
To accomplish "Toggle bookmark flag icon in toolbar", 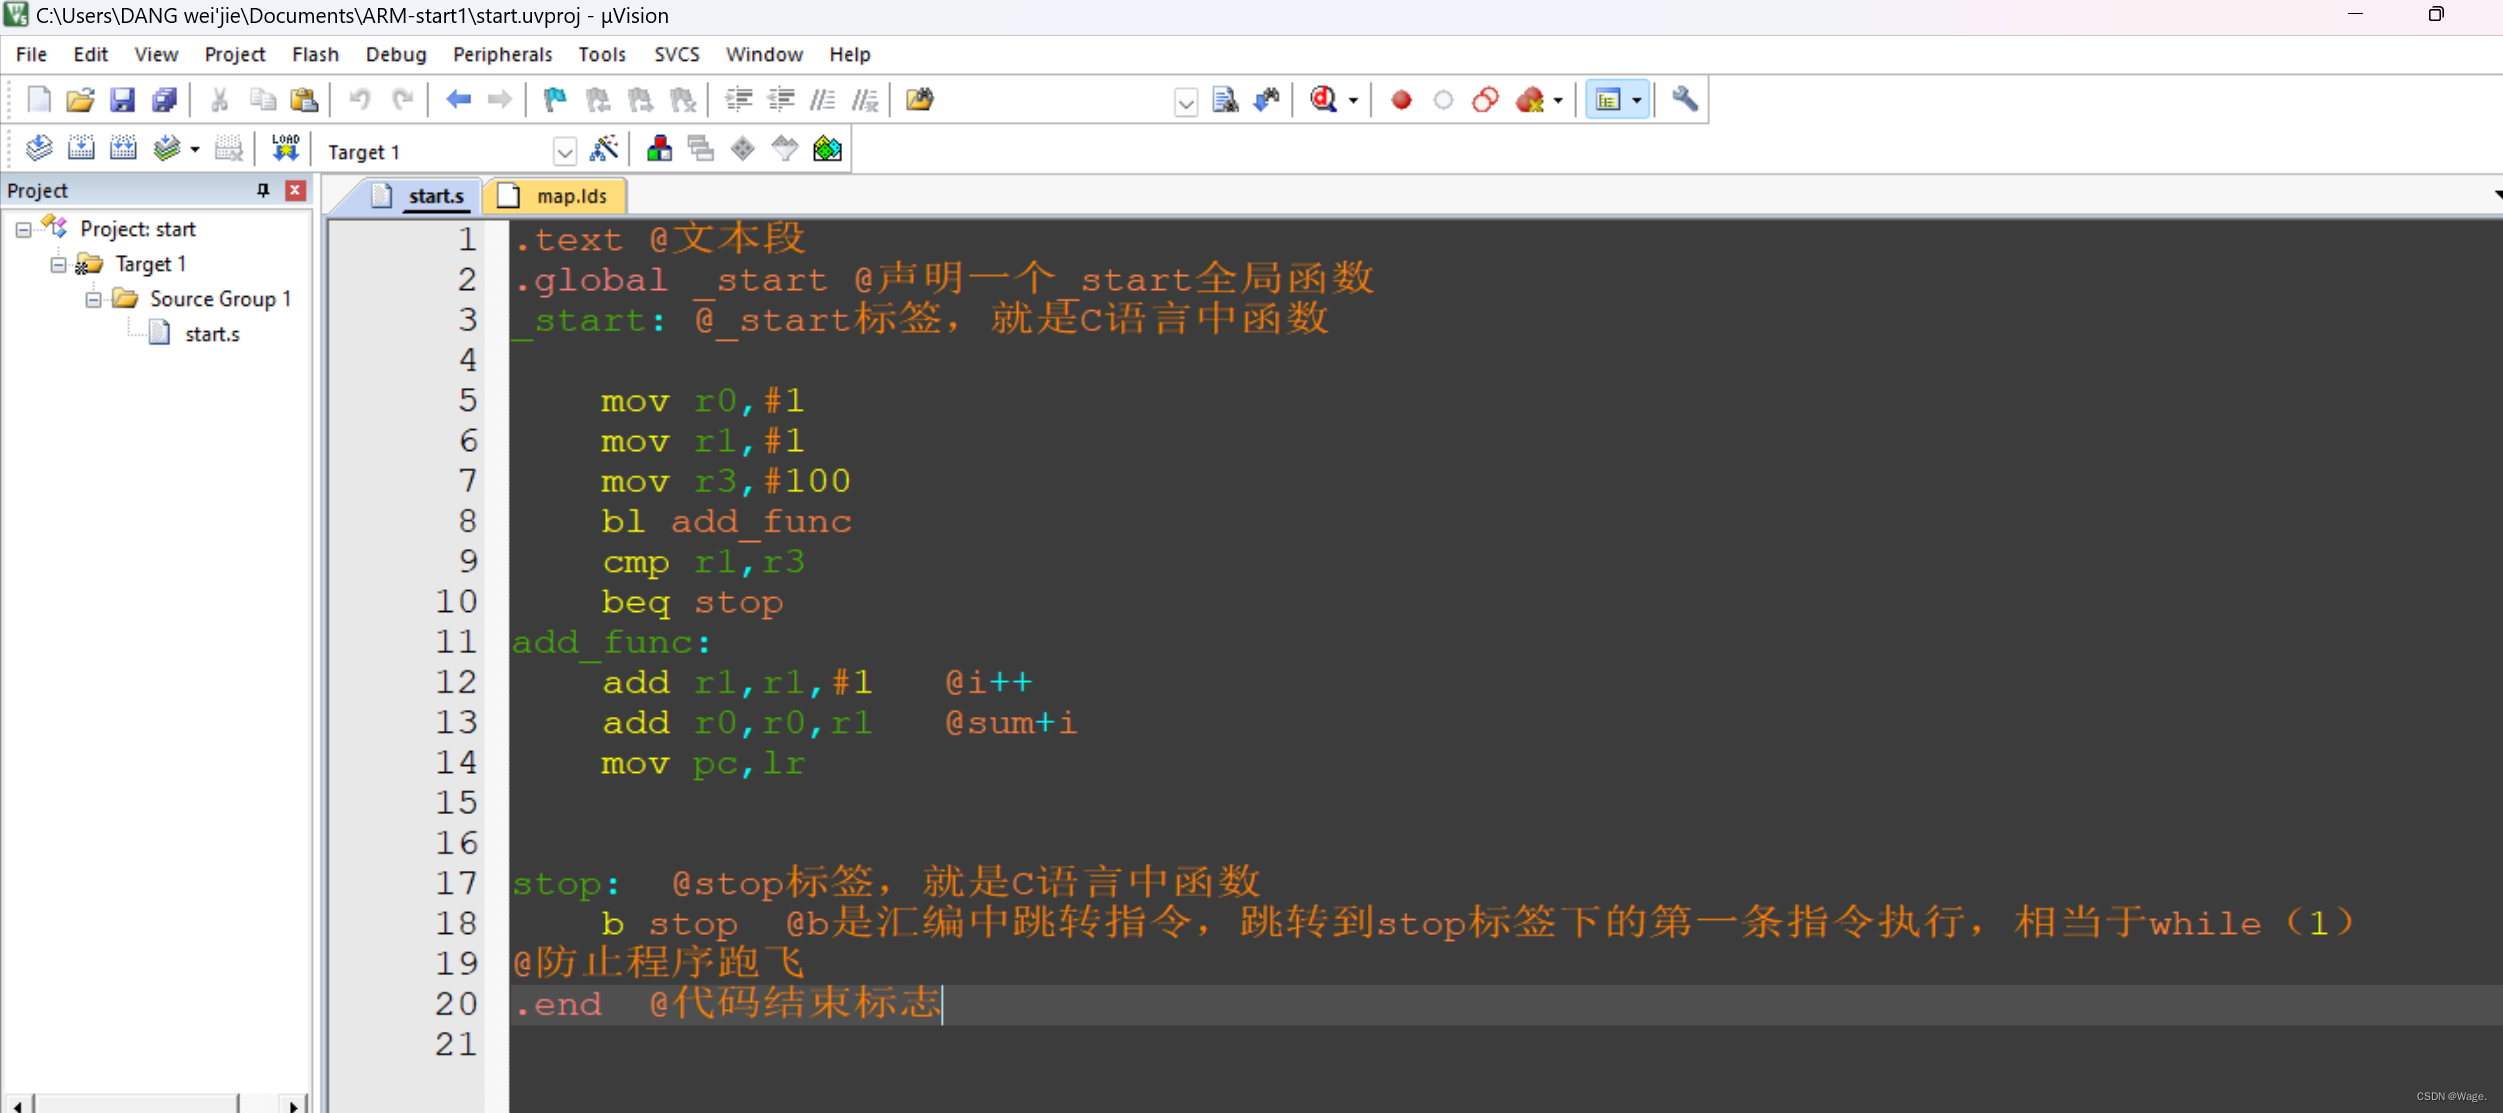I will pos(554,100).
